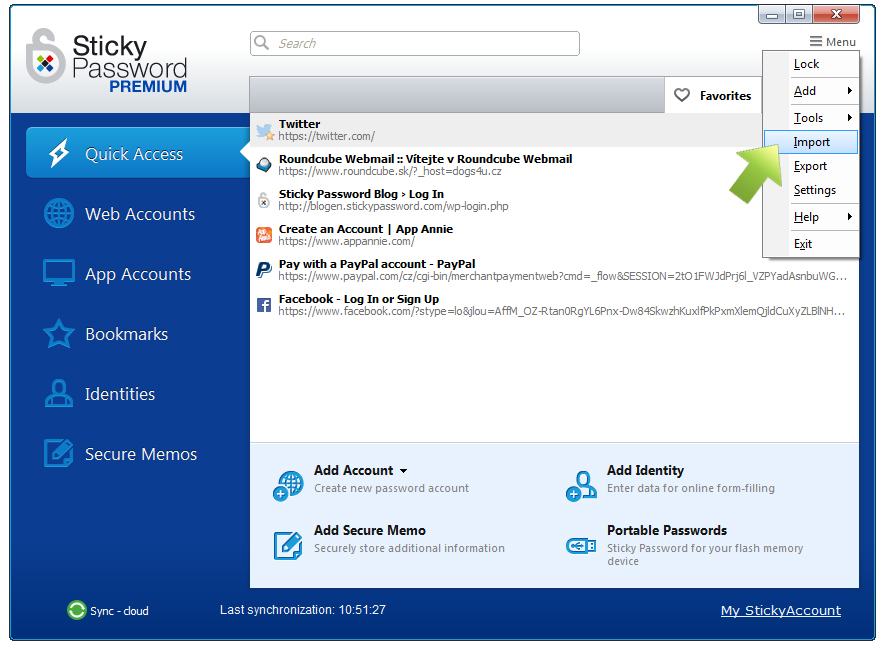The image size is (883, 654).
Task: Click the Quick Access lightning icon
Action: [x=59, y=153]
